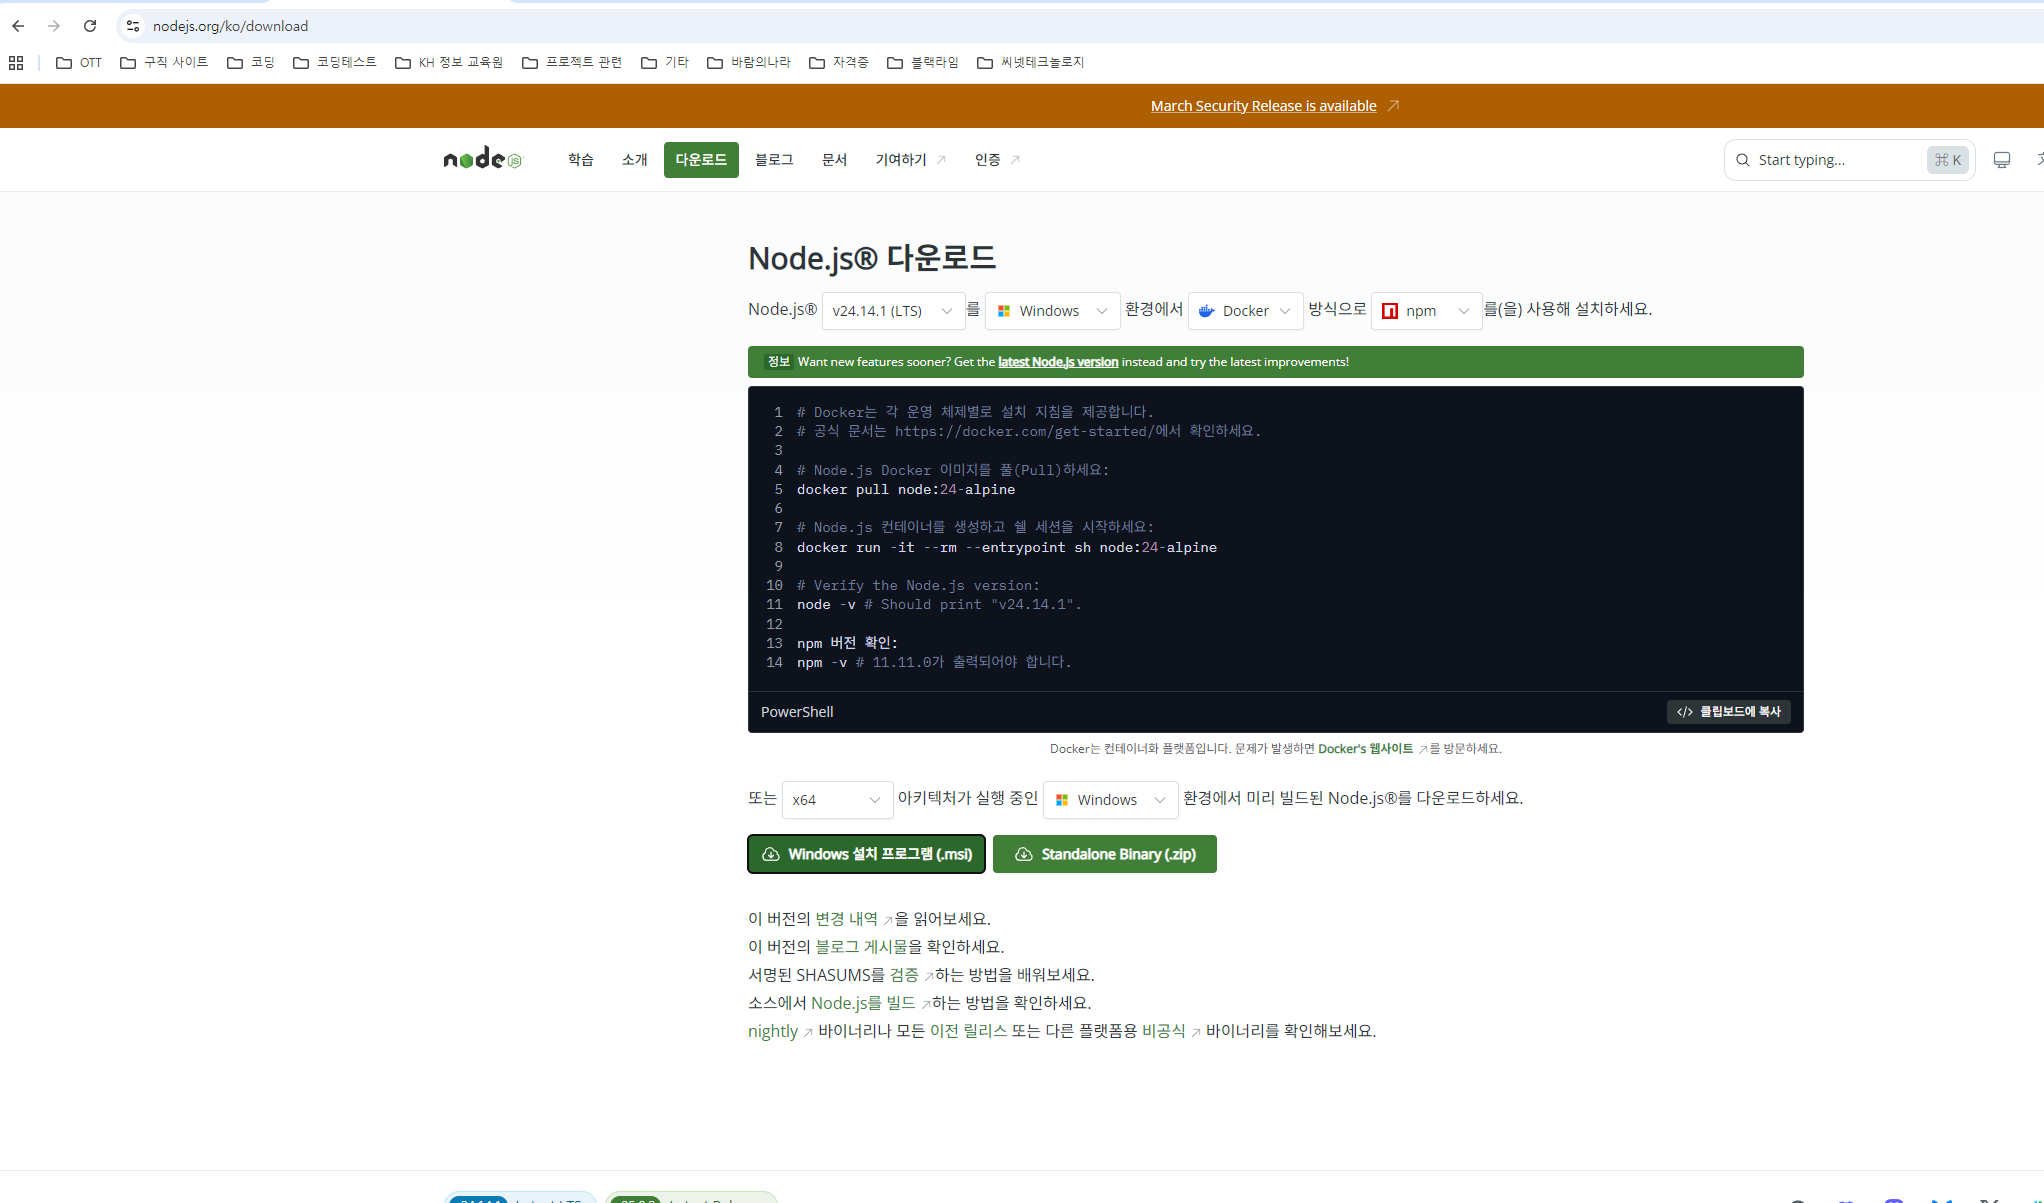Open the OTT bookmark folder
The width and height of the screenshot is (2044, 1203).
point(79,63)
